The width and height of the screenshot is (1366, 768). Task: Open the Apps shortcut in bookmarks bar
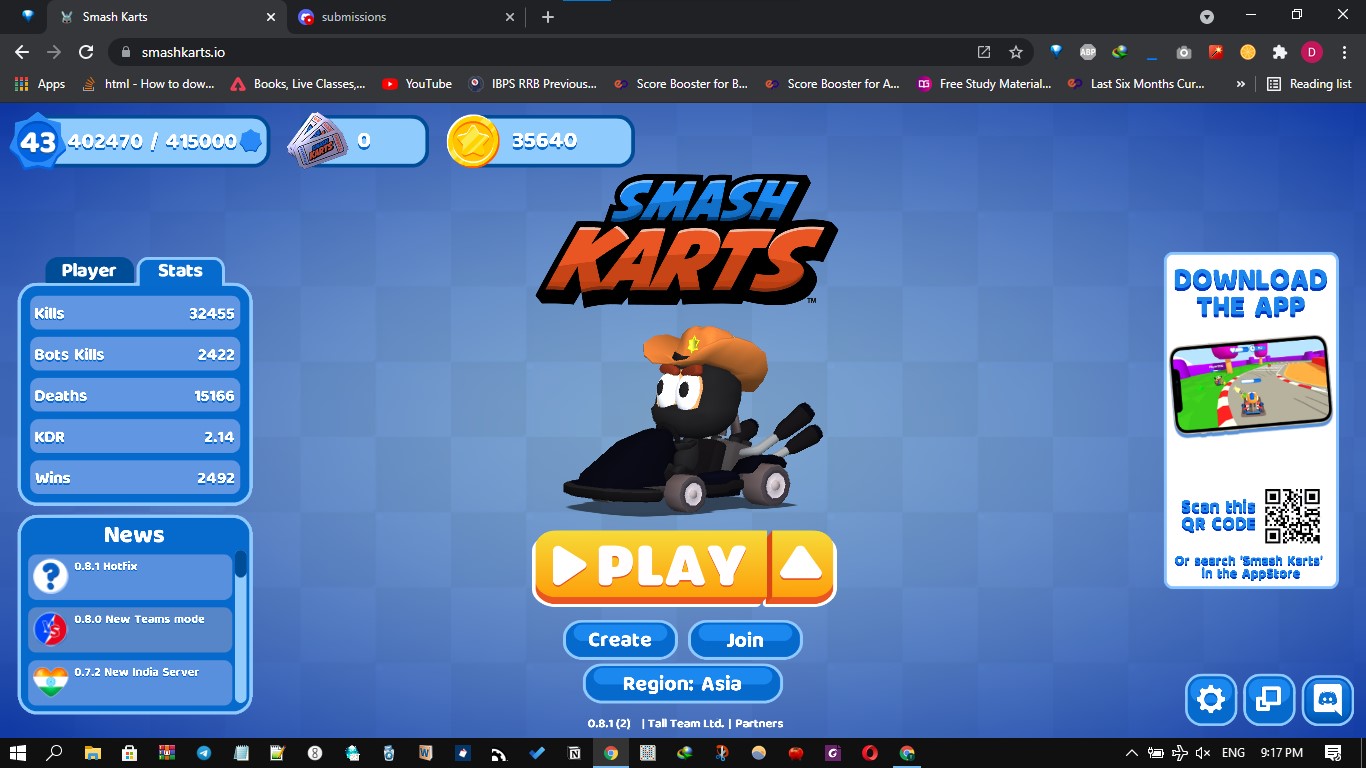coord(40,84)
